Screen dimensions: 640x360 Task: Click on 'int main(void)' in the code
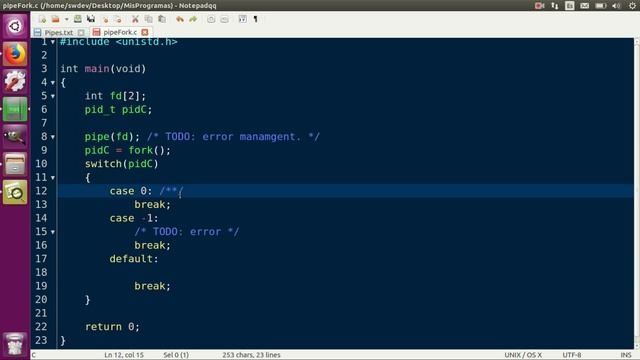(103, 69)
